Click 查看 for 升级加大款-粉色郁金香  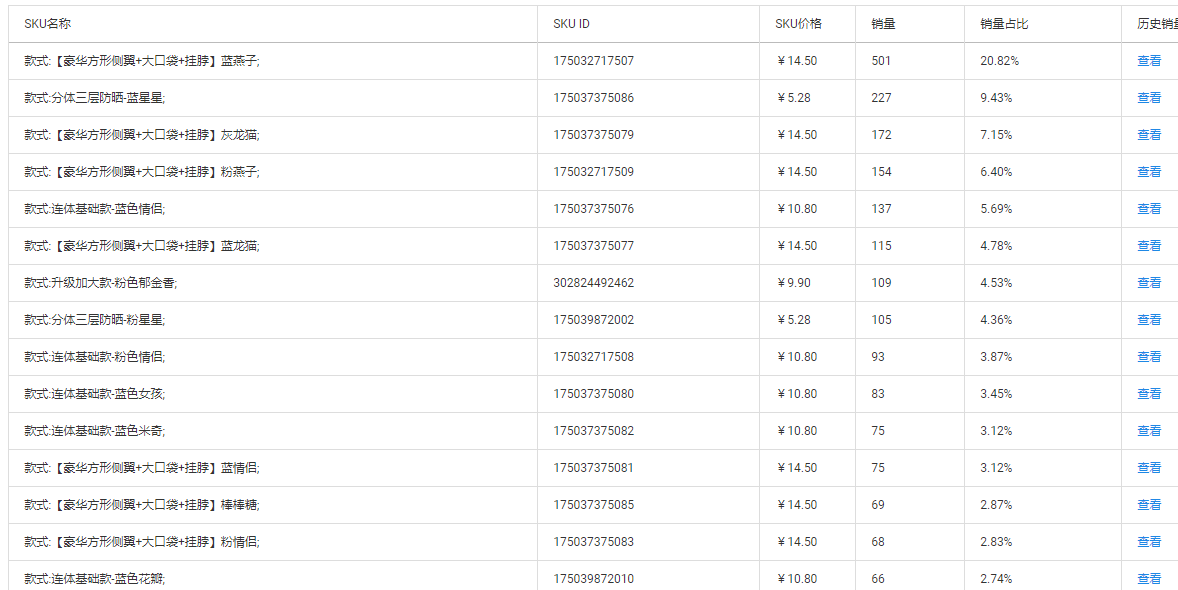pyautogui.click(x=1149, y=283)
